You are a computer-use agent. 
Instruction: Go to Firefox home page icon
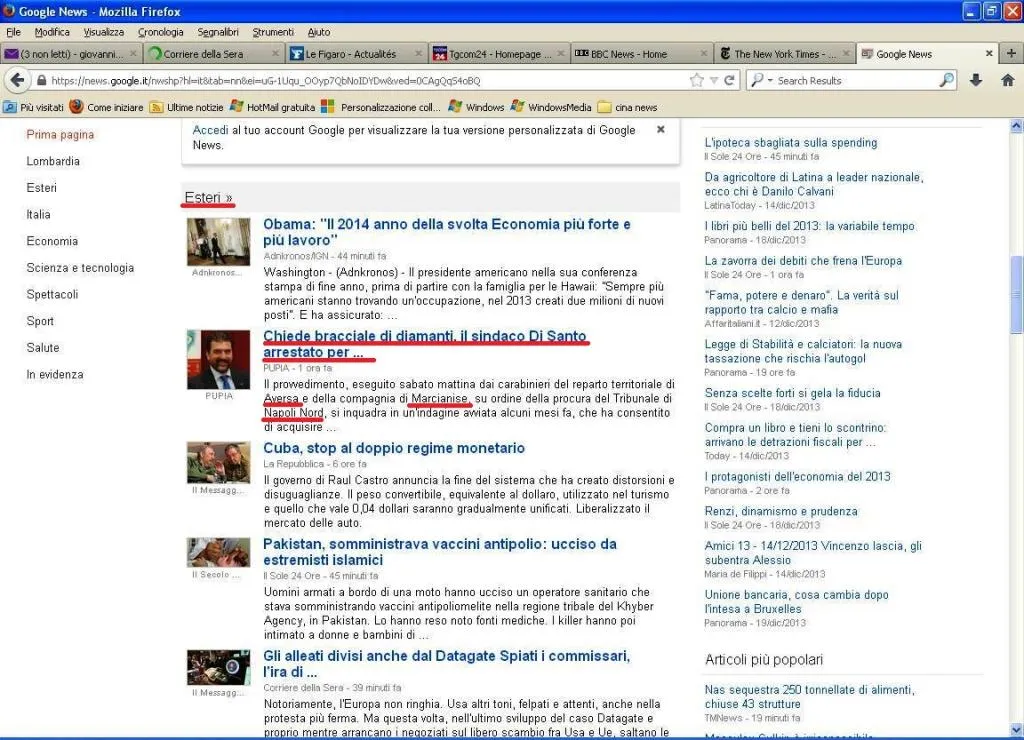1007,81
